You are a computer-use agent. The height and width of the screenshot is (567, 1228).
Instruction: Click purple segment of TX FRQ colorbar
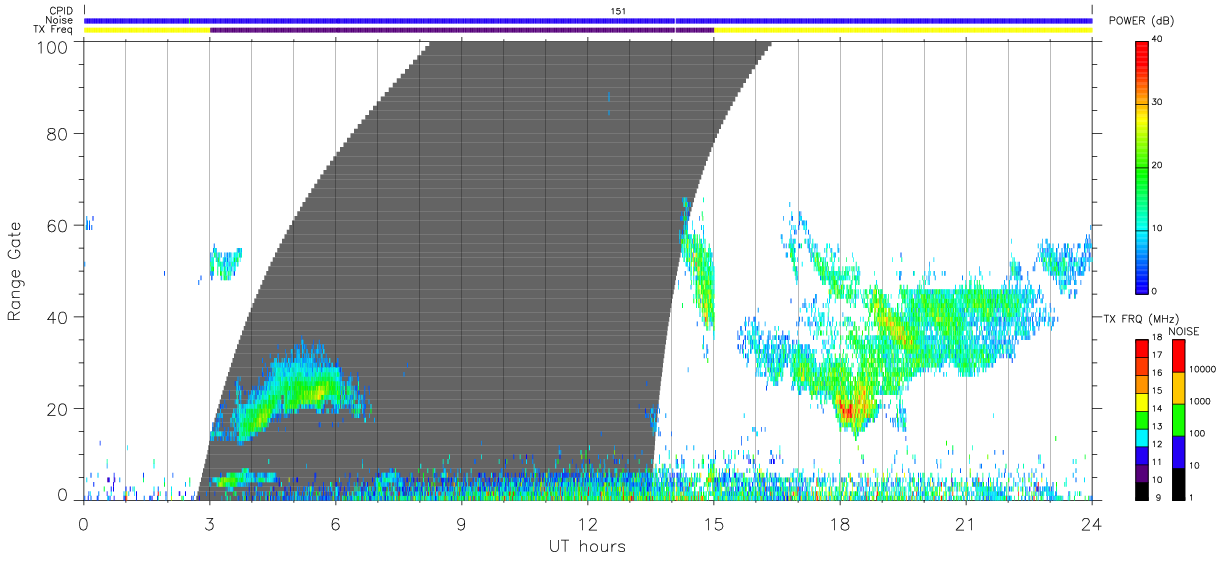1142,473
